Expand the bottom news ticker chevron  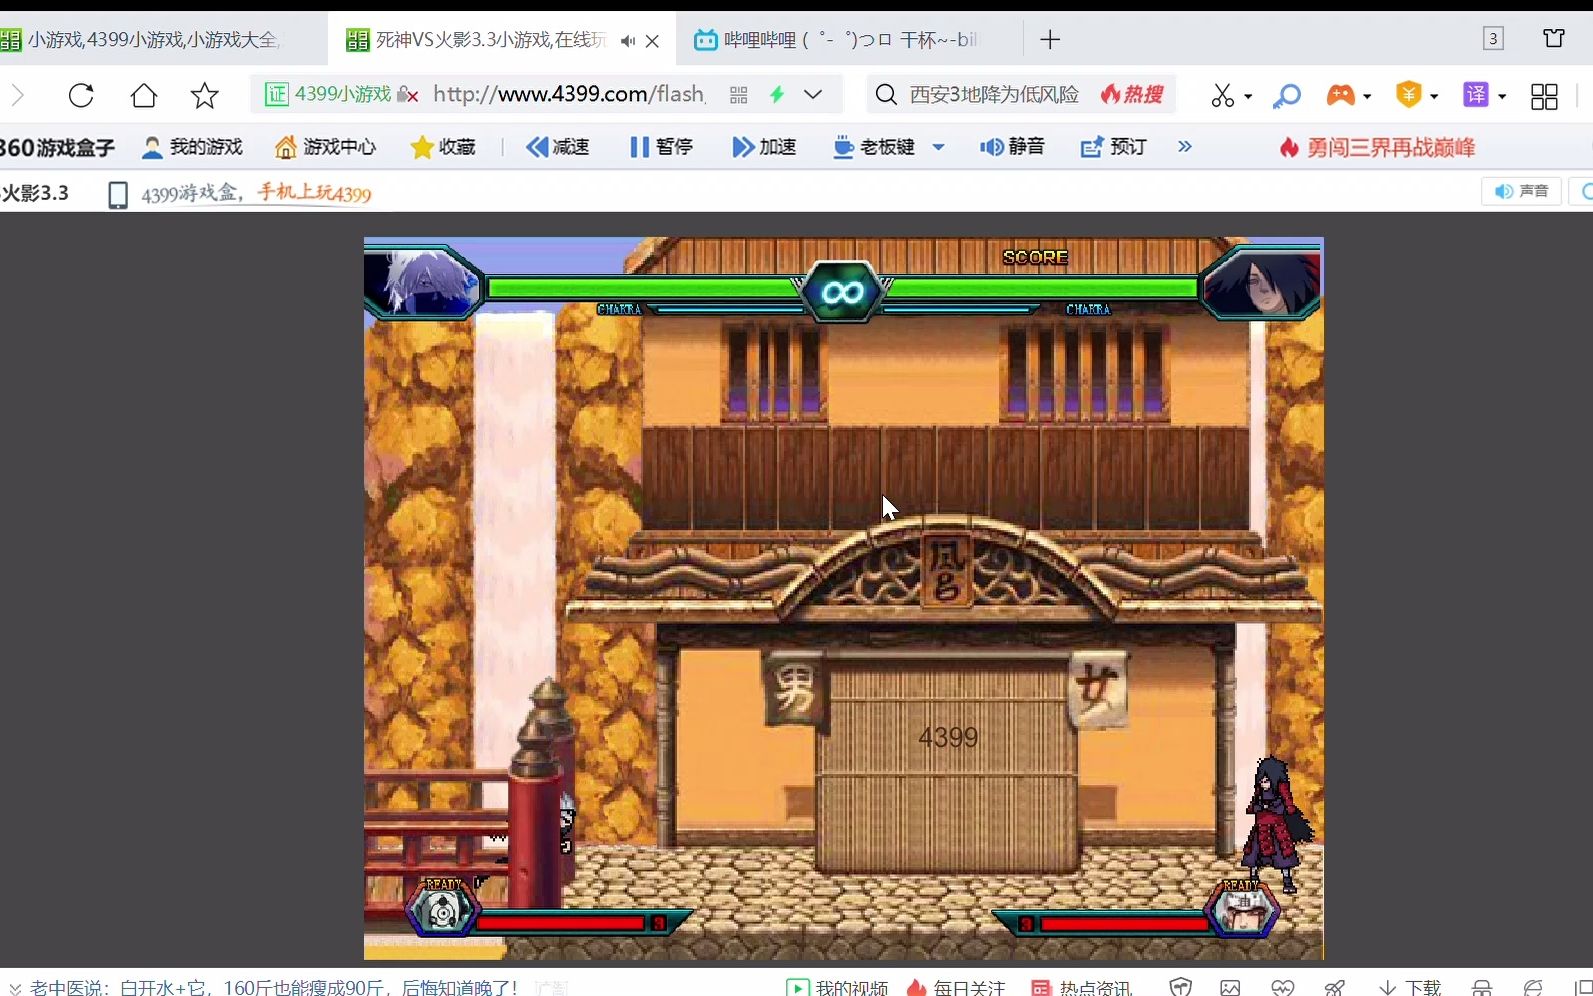[14, 988]
